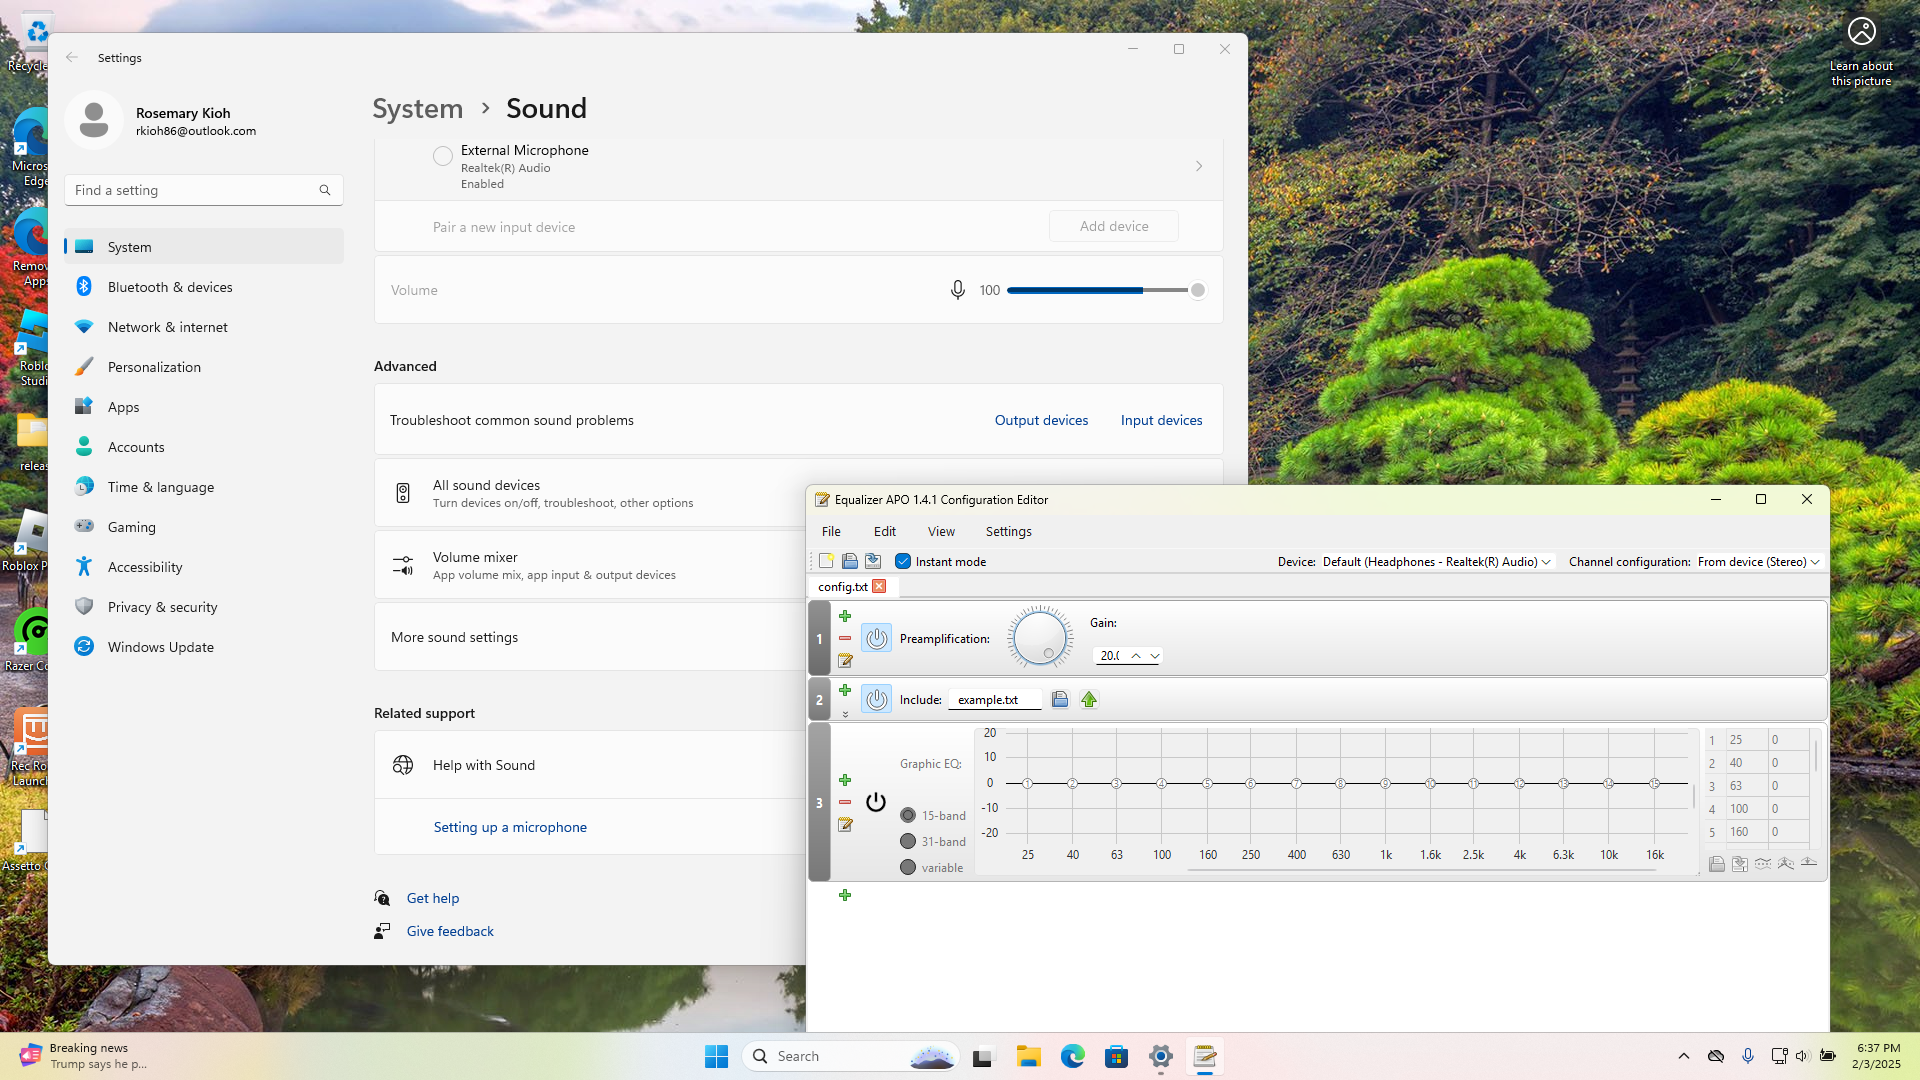Open the Settings app from the taskbar
The image size is (1920, 1080).
point(1161,1056)
